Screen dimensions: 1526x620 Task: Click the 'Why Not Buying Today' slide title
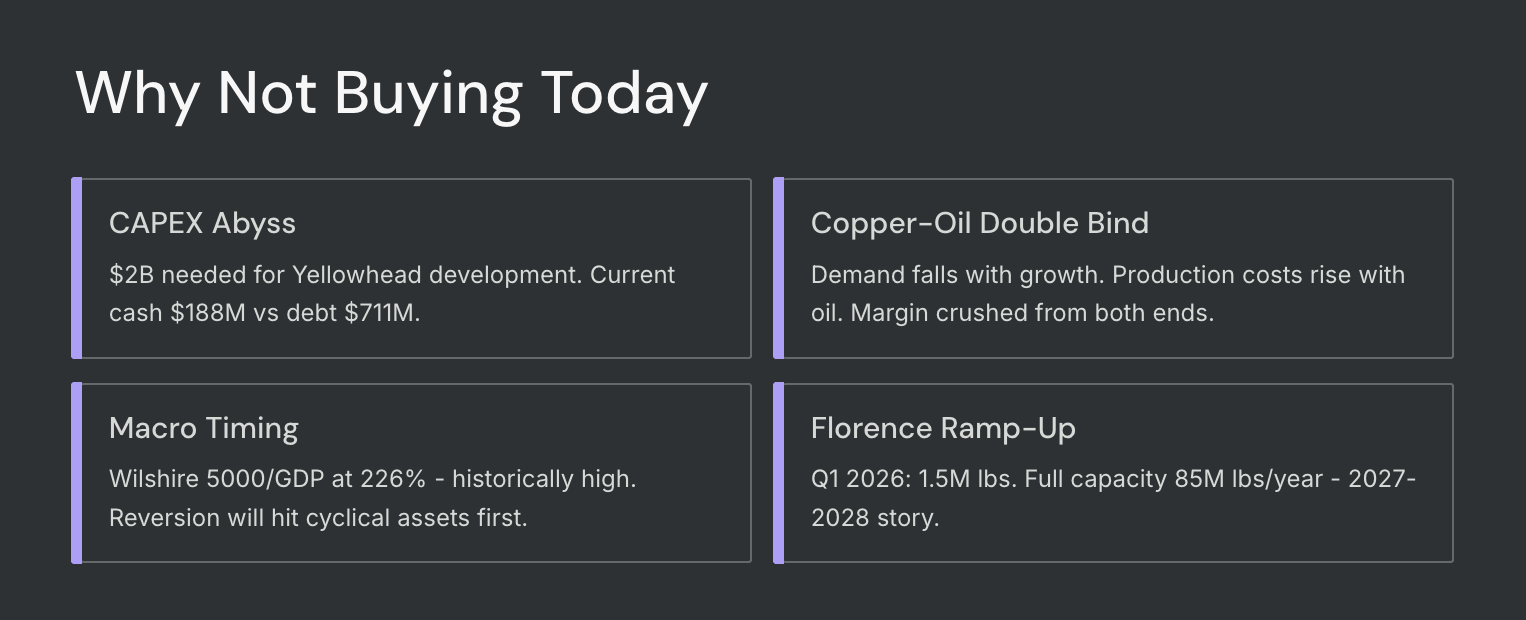click(392, 94)
